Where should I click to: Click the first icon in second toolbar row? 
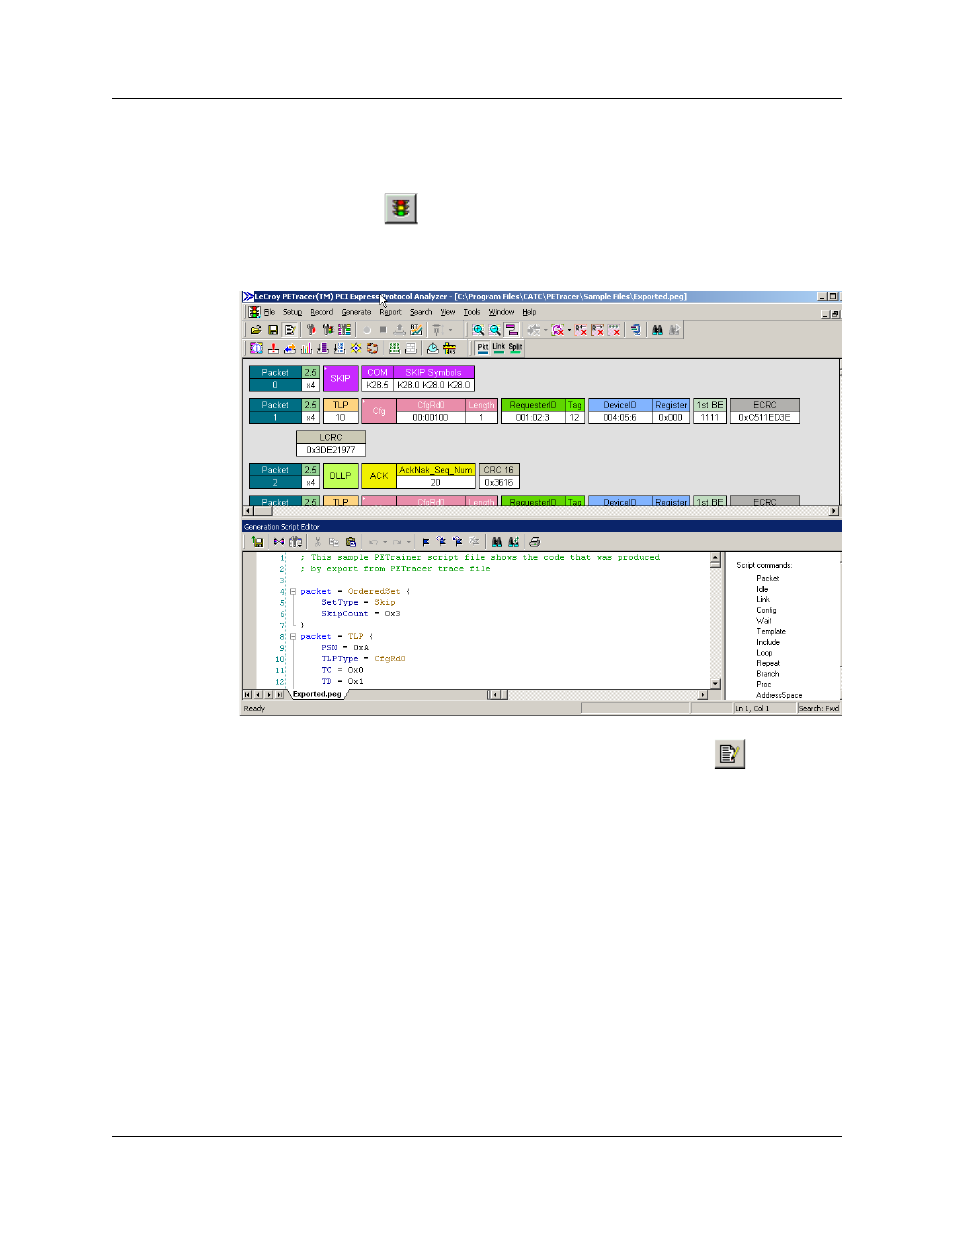point(256,348)
